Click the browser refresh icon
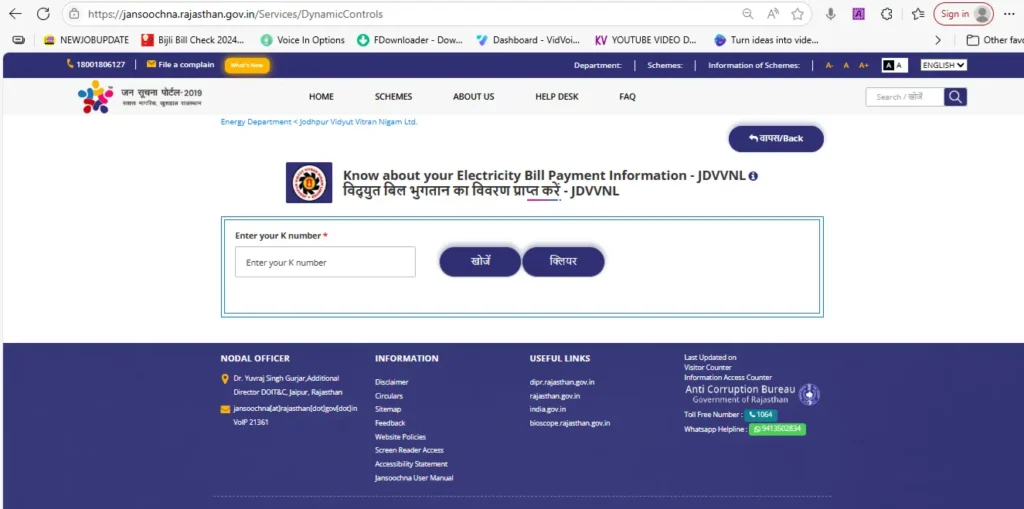Screen dimensions: 1024x509 click(43, 14)
